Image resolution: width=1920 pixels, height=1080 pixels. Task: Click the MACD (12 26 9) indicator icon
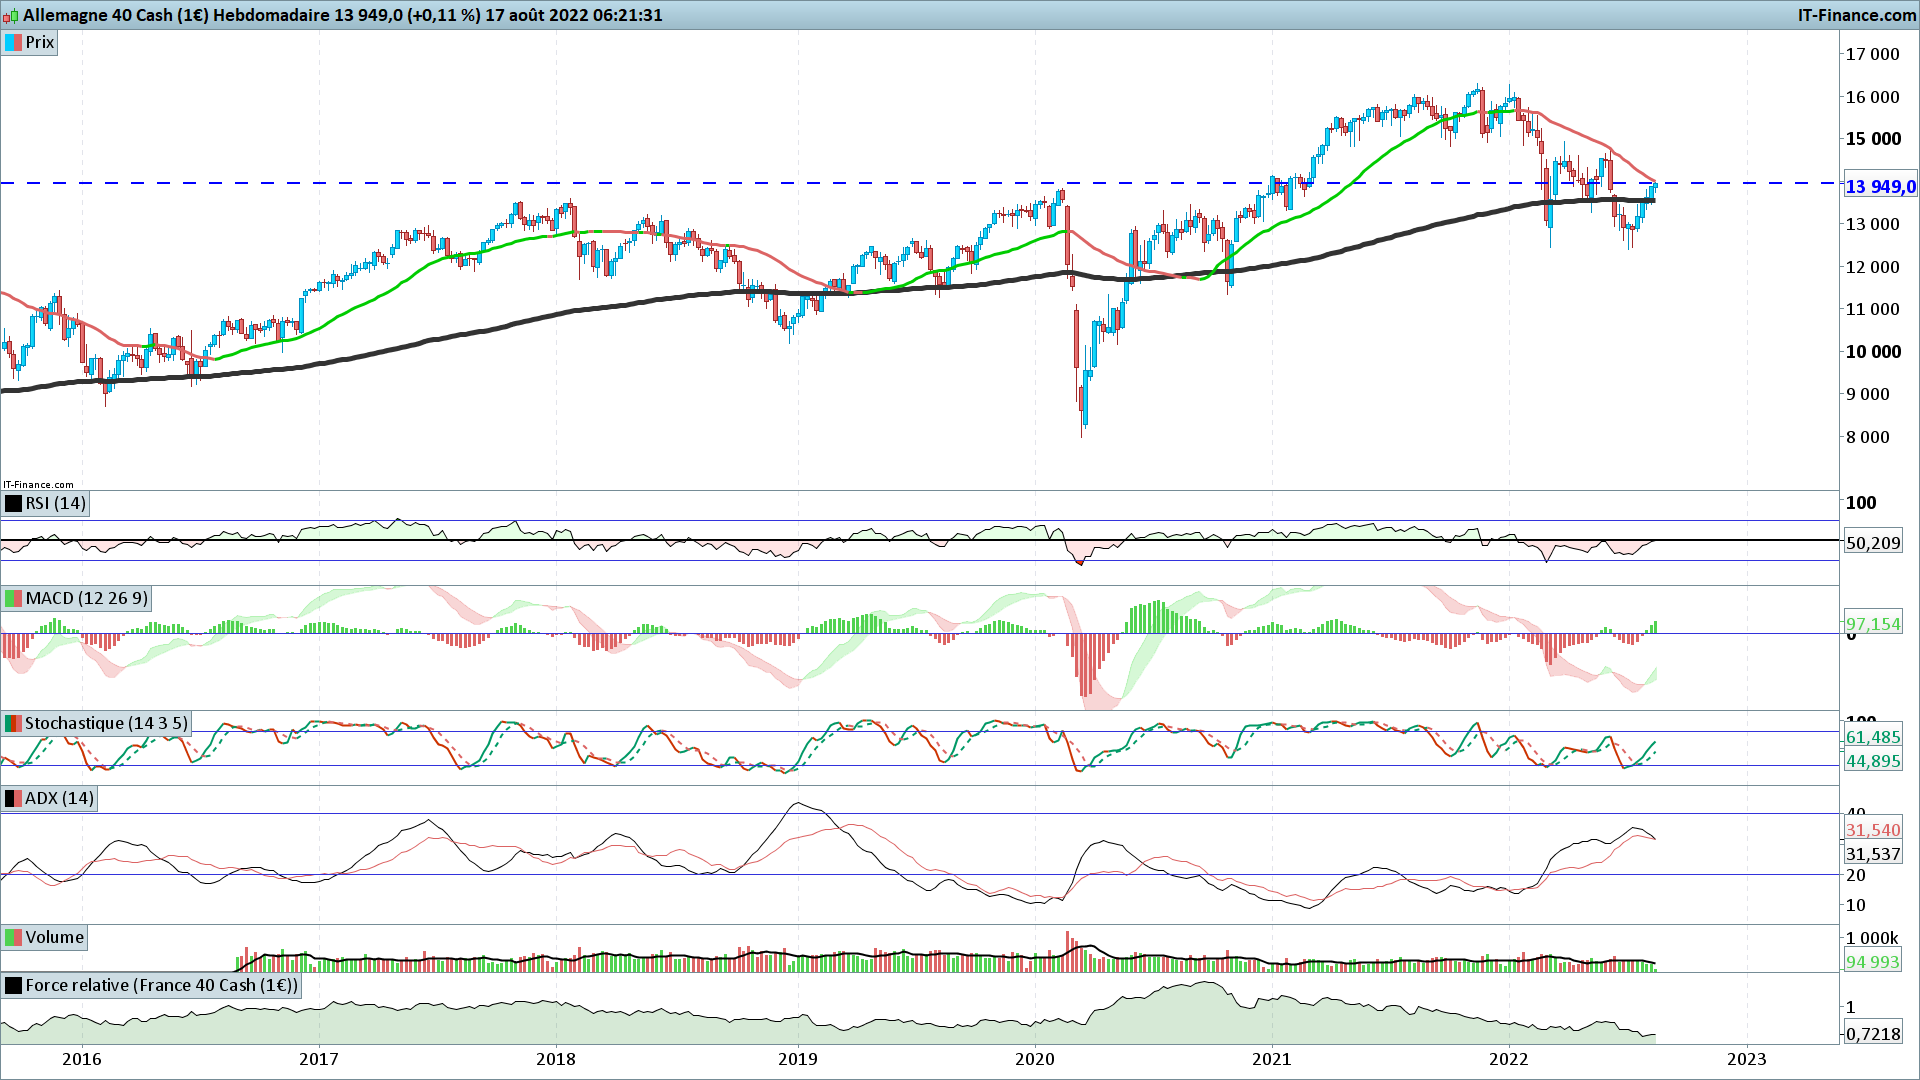coord(14,599)
